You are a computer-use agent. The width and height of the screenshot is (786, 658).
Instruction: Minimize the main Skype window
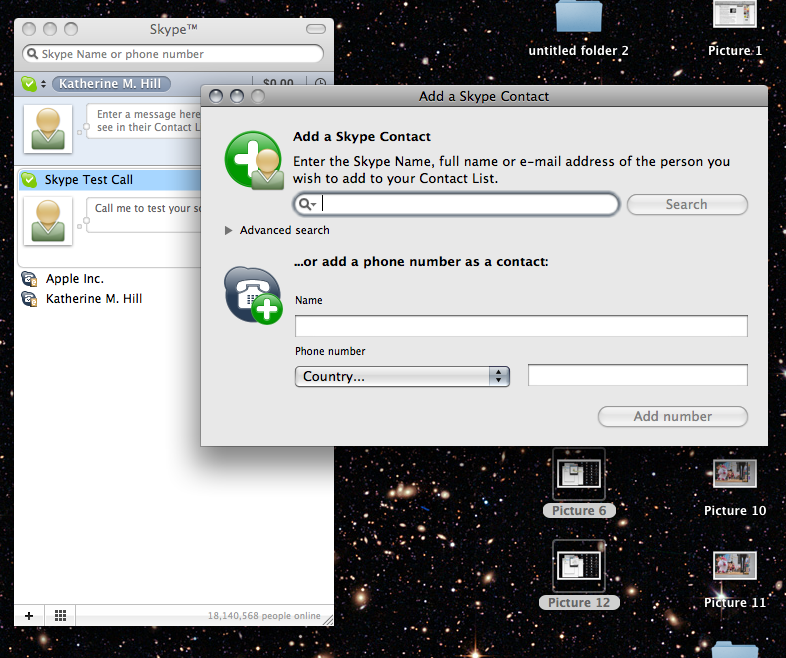(x=50, y=29)
